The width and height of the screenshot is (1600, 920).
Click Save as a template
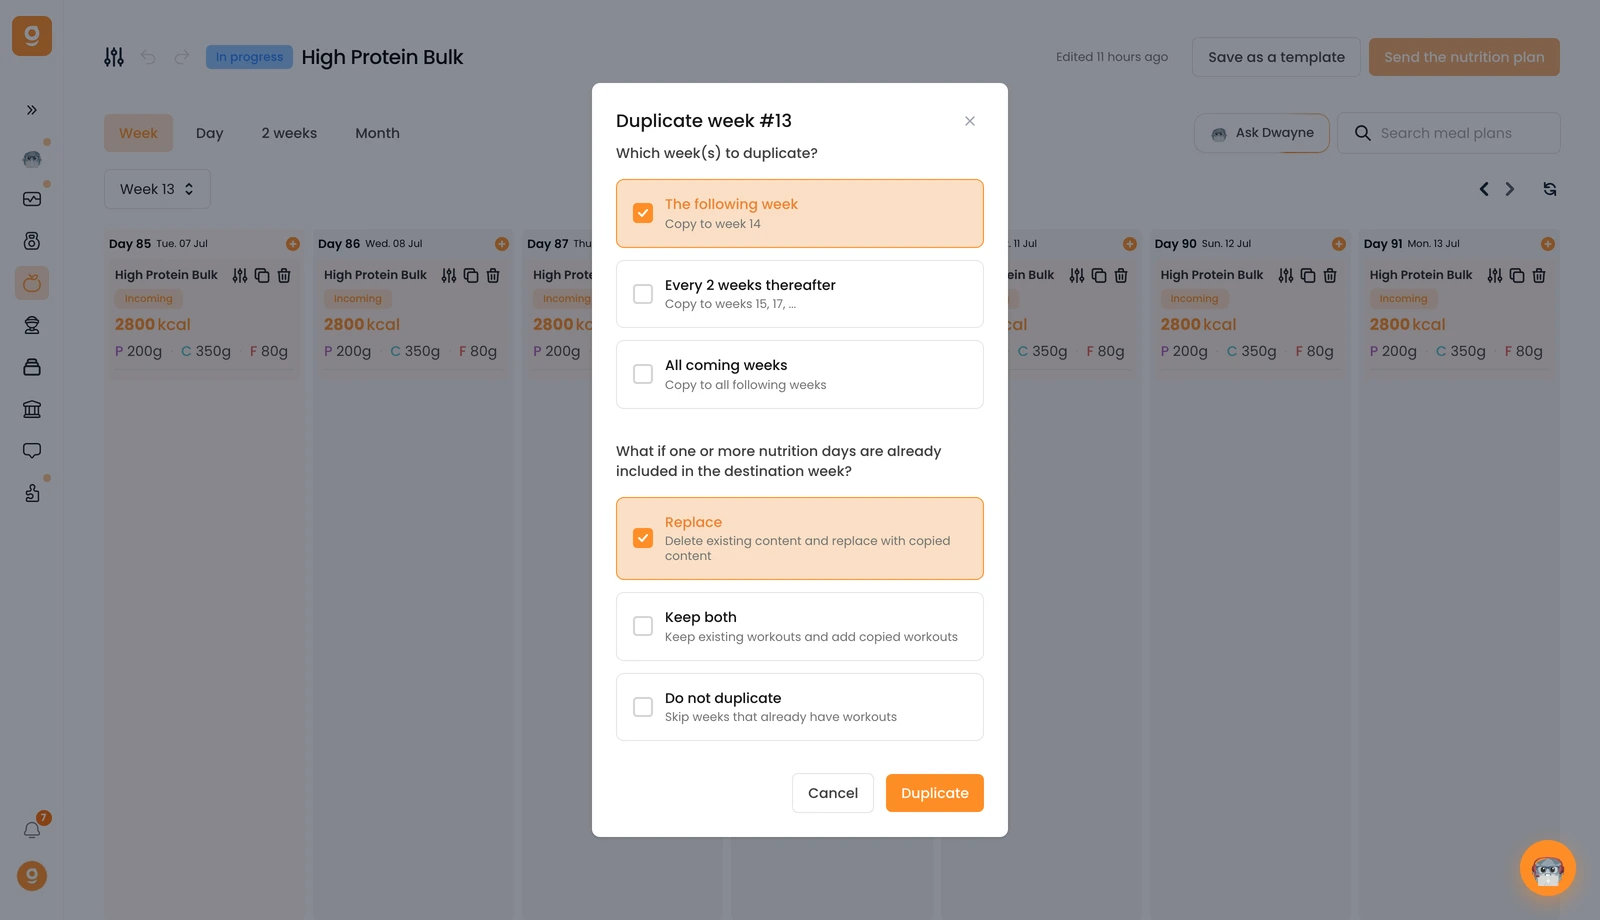1276,57
